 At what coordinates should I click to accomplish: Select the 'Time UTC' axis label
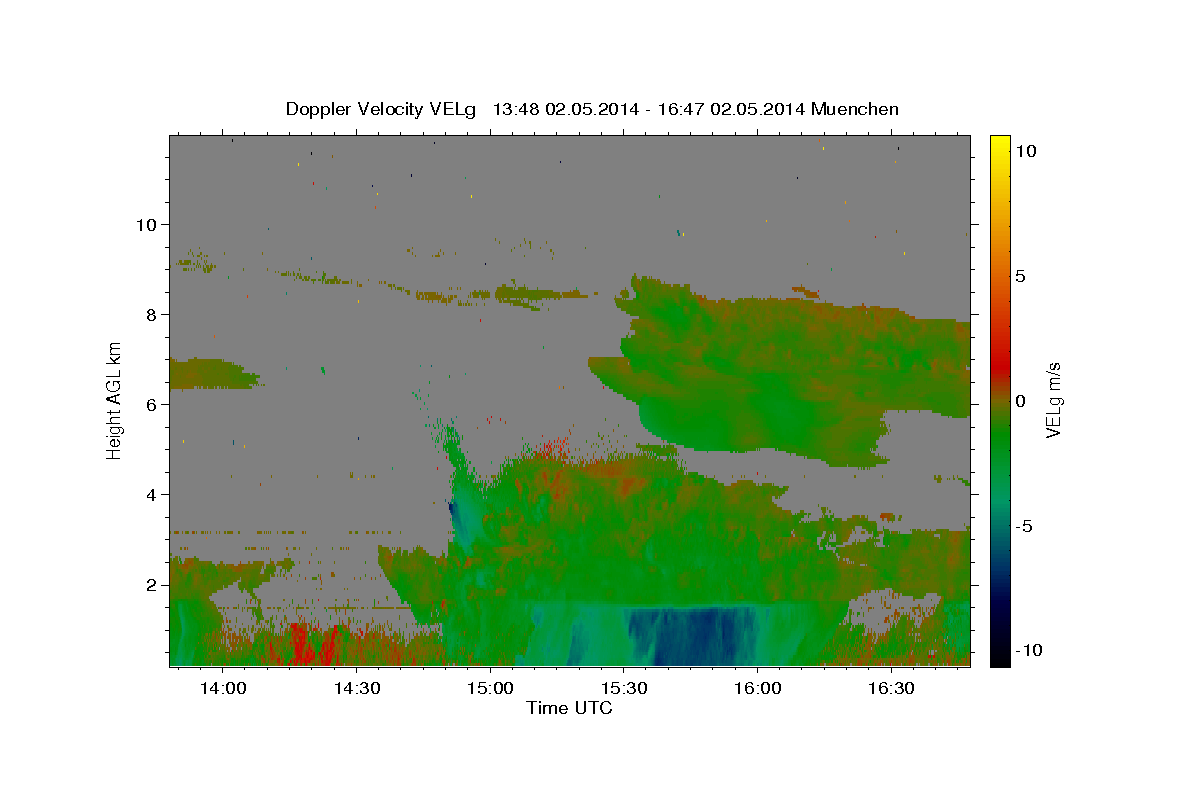pyautogui.click(x=569, y=708)
